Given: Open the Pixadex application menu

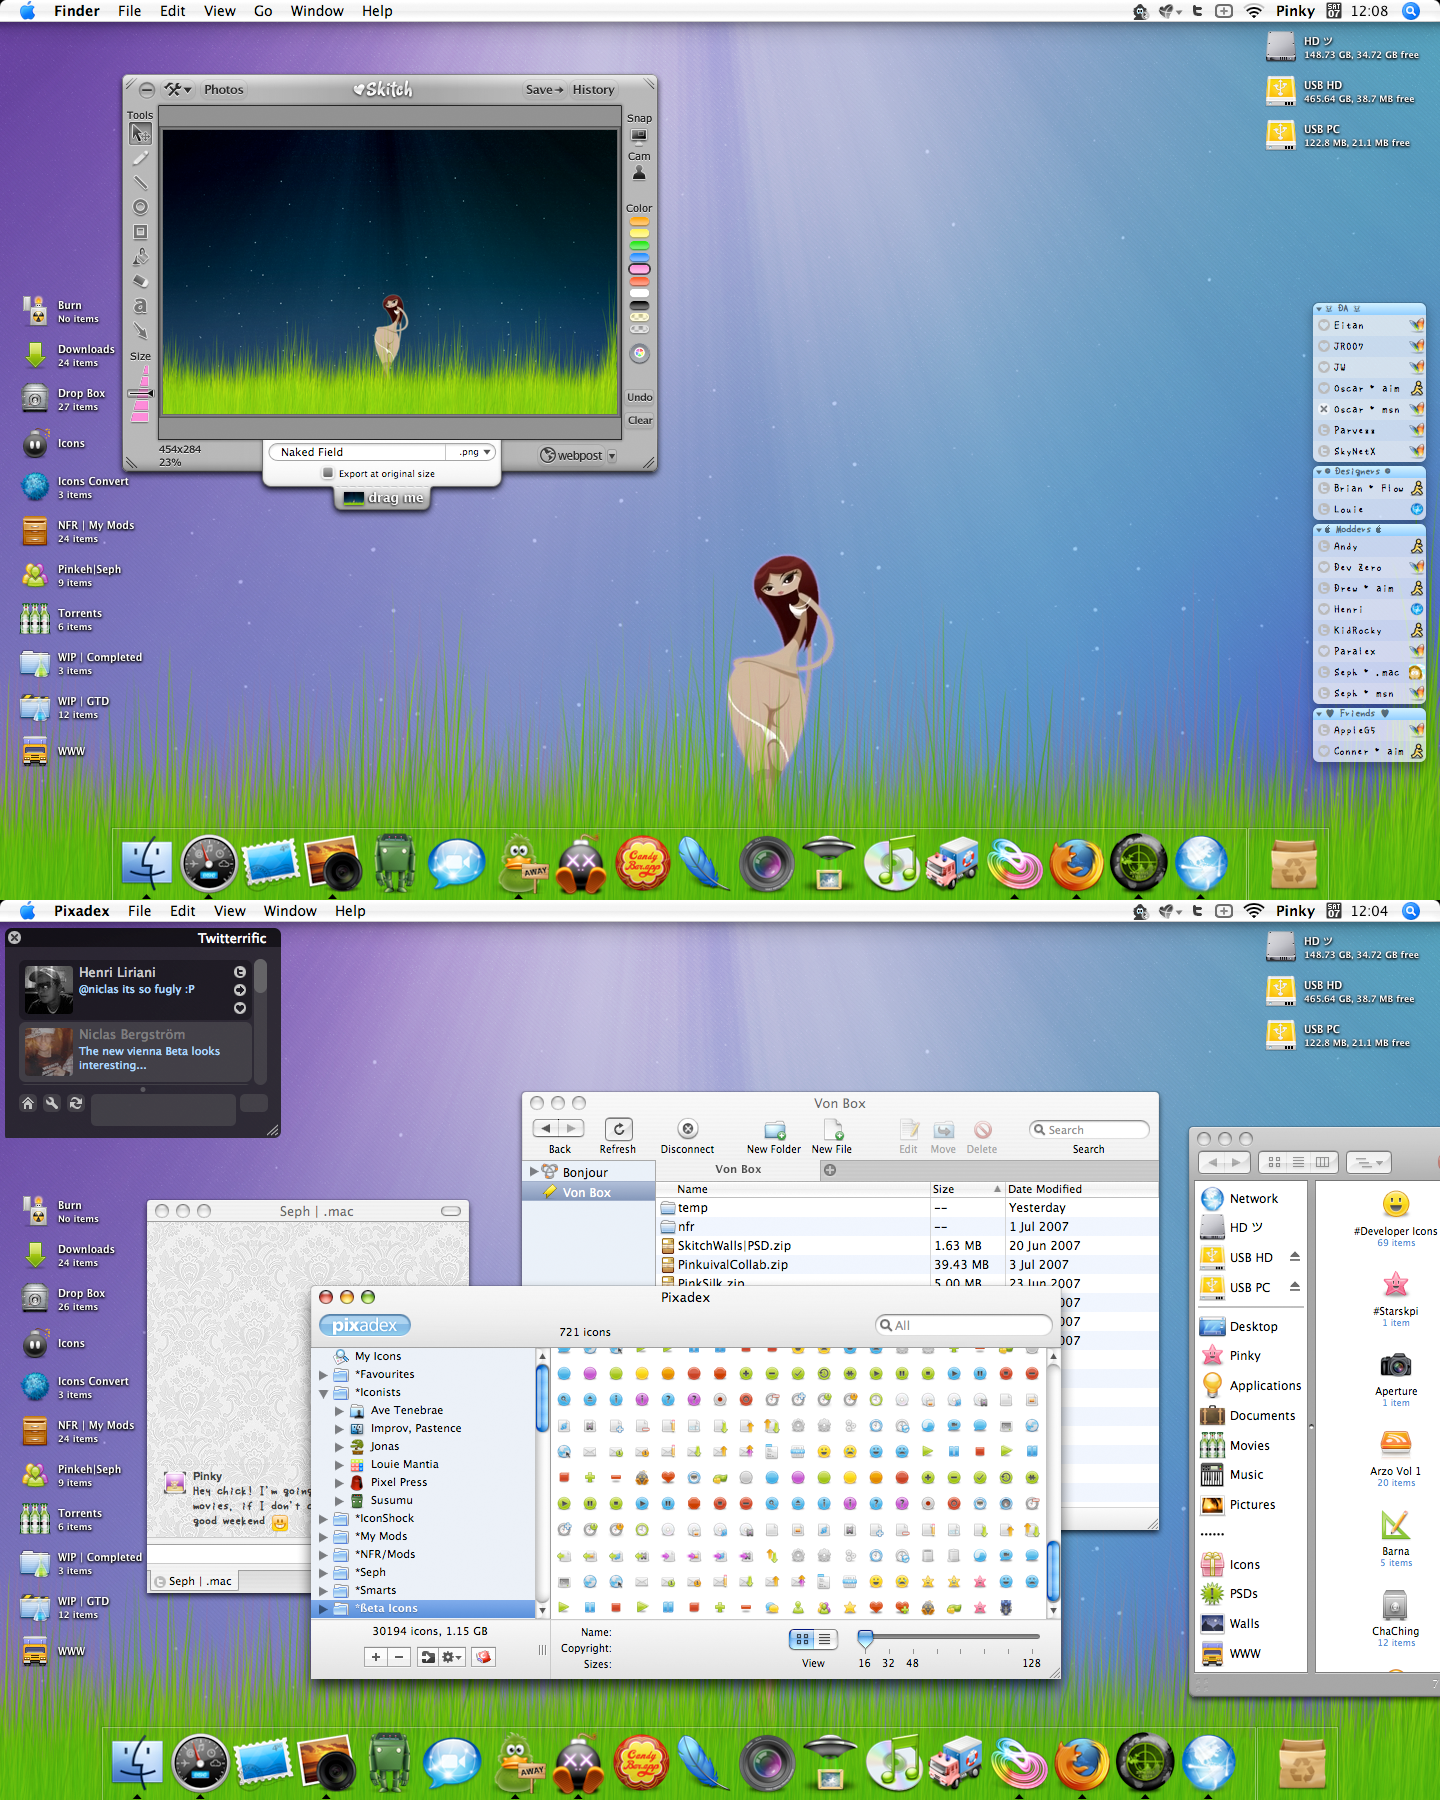Looking at the screenshot, I should (82, 911).
